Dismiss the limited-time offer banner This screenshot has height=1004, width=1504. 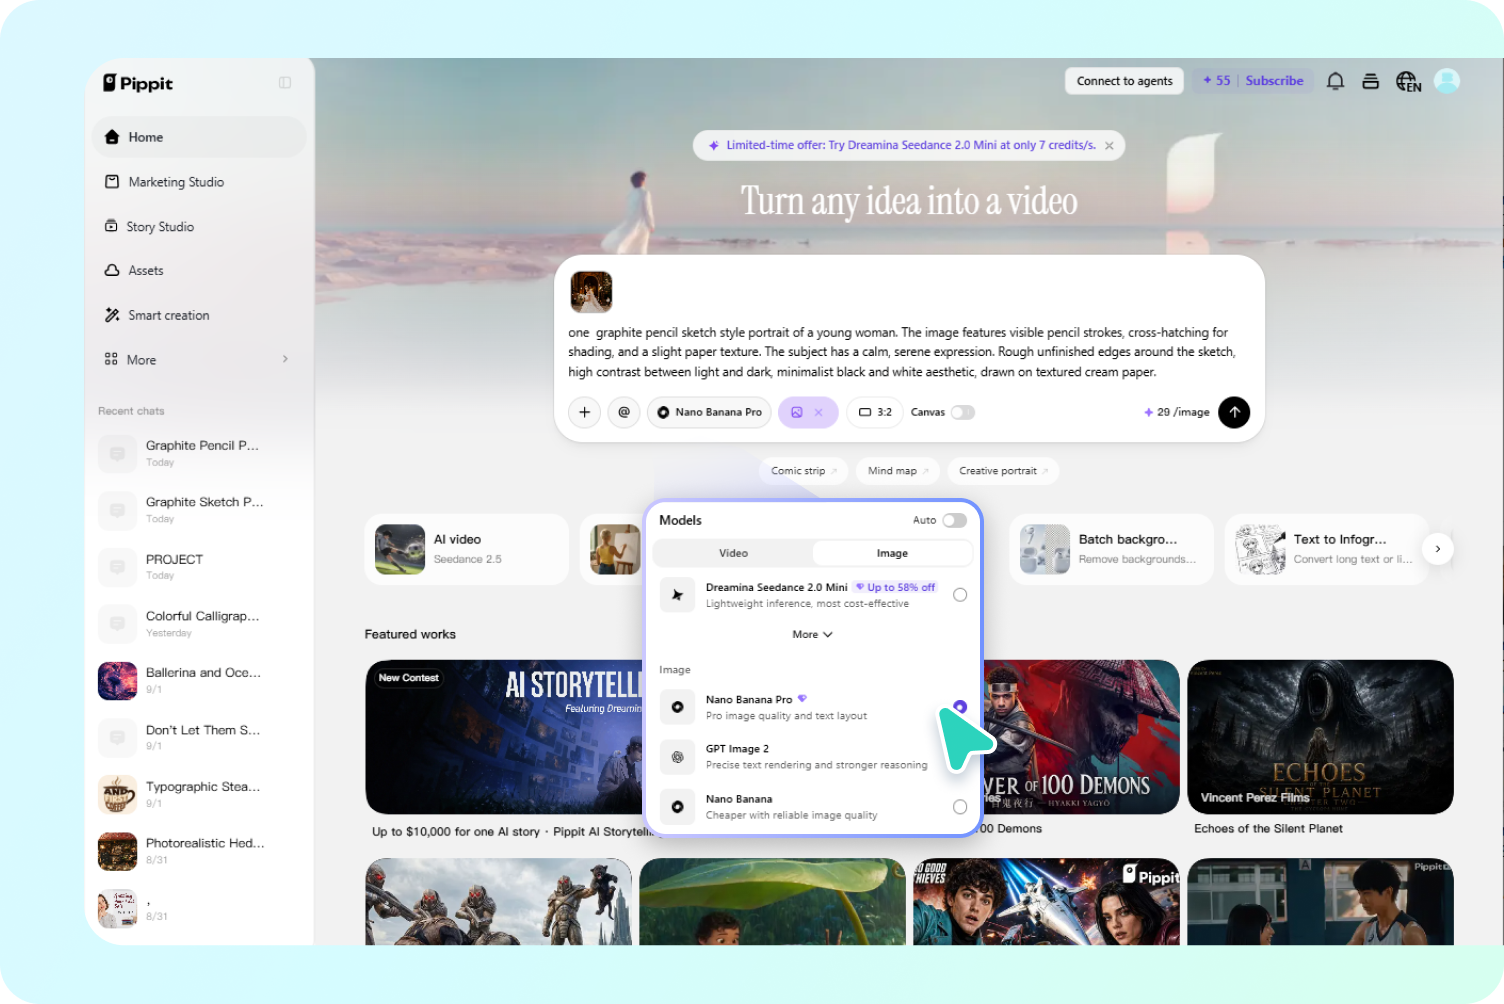coord(1109,145)
